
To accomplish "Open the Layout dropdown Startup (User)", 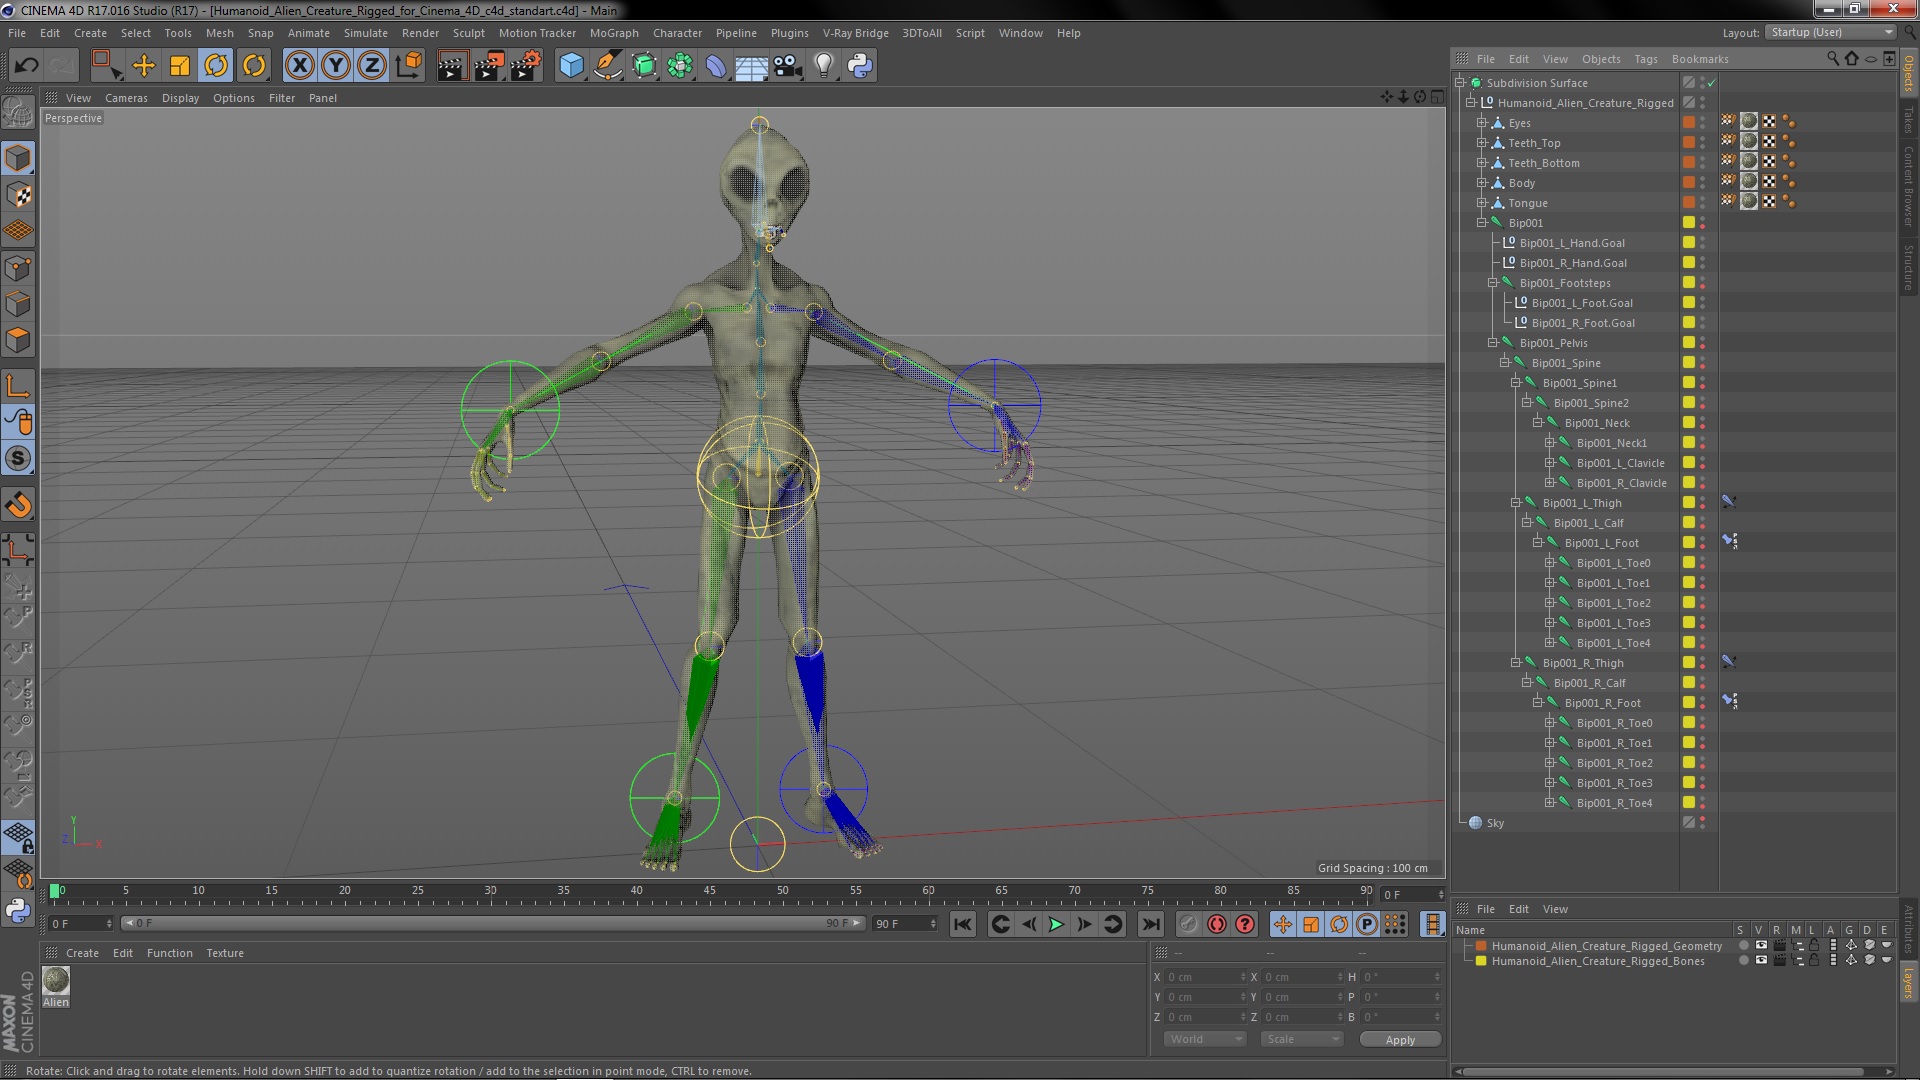I will [x=1830, y=32].
